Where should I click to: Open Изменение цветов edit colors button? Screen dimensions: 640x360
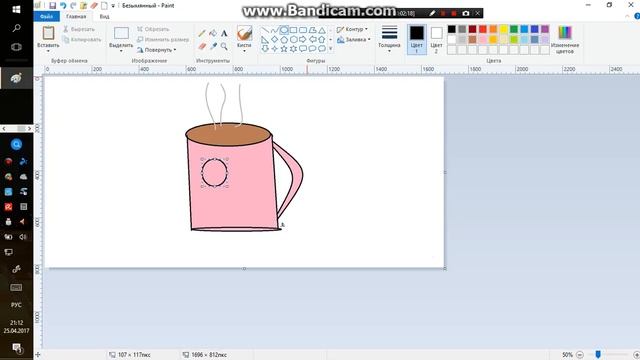[565, 39]
